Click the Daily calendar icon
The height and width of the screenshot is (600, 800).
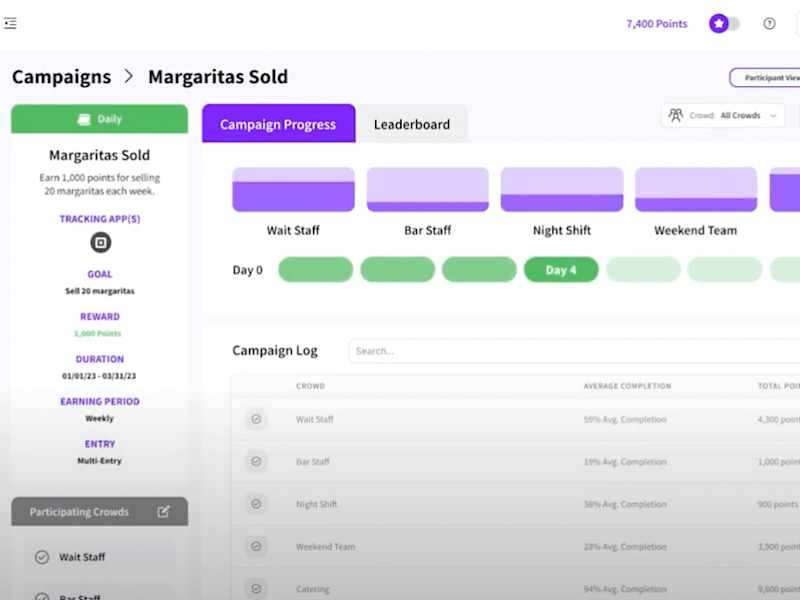coord(84,119)
